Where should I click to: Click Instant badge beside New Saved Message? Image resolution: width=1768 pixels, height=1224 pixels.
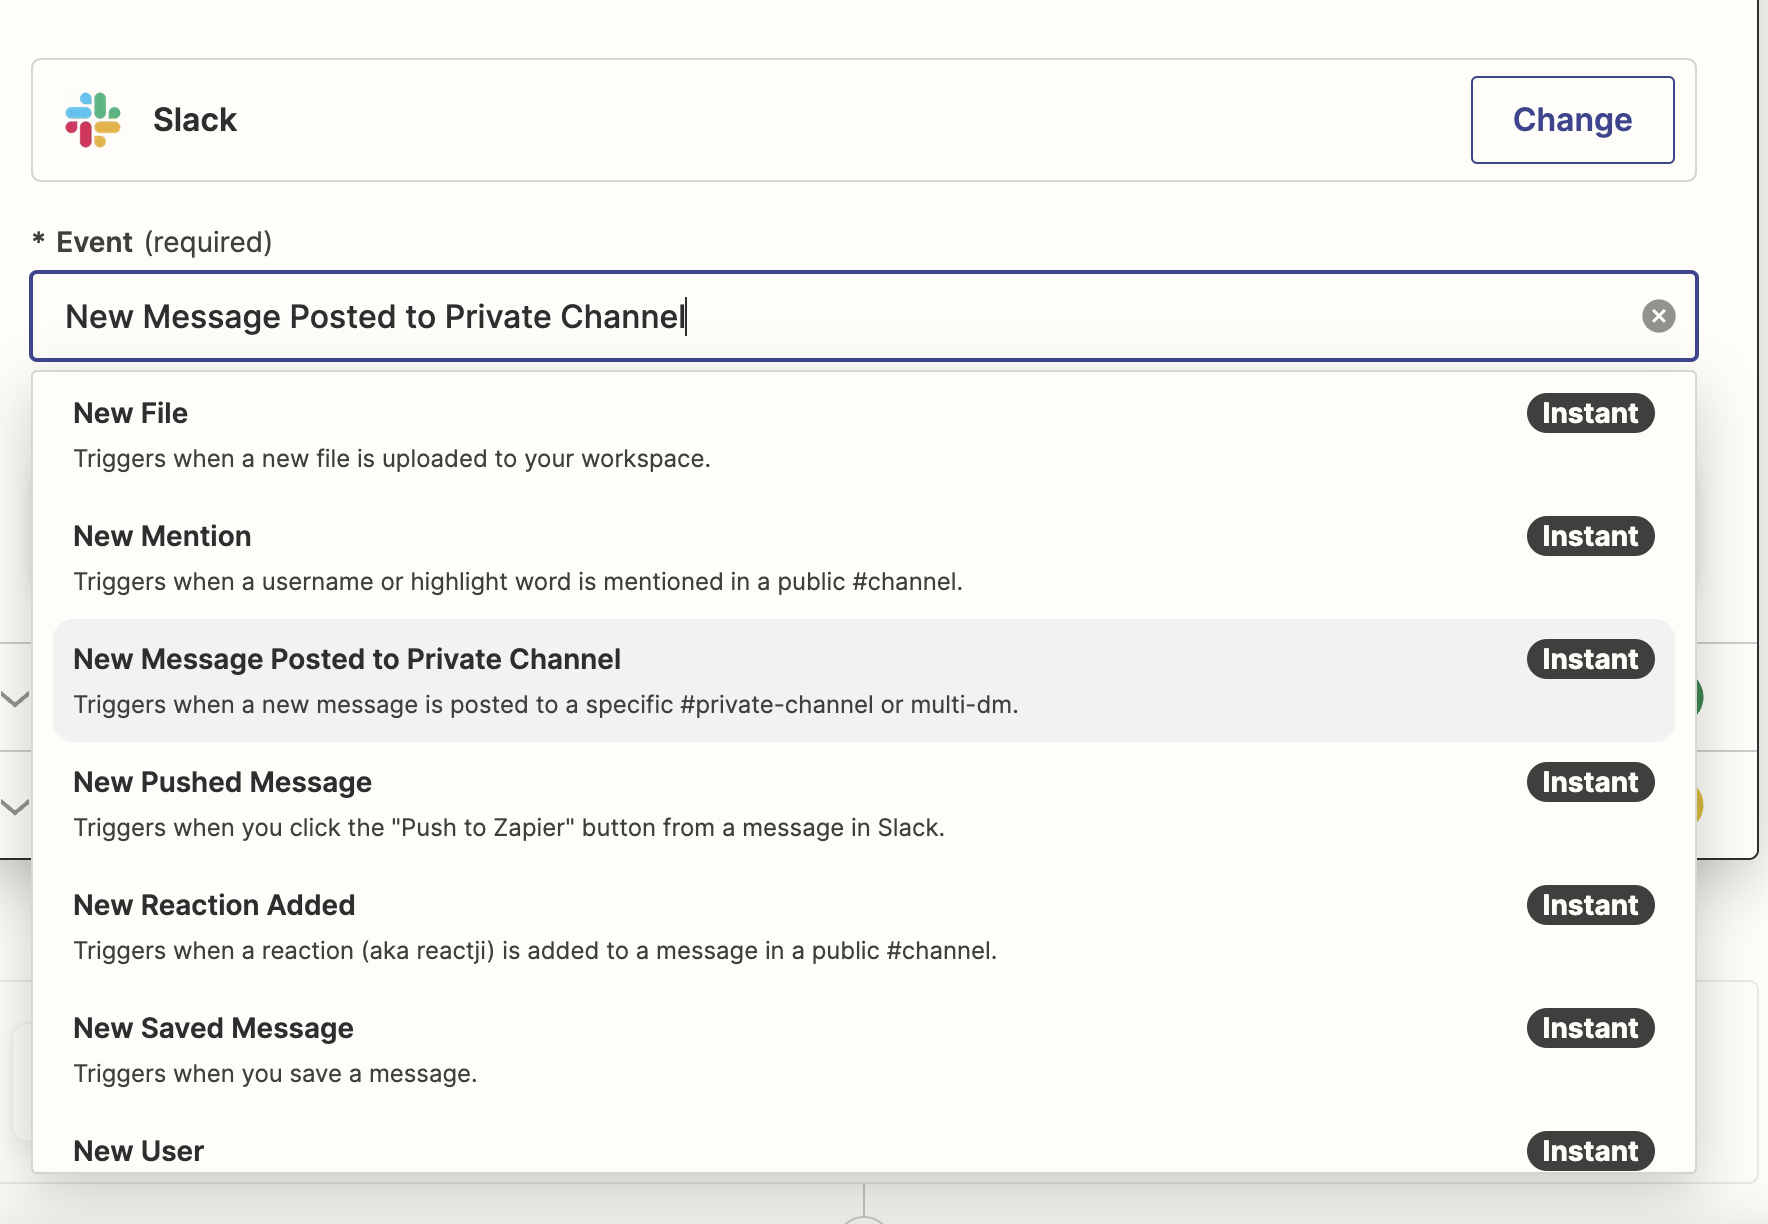pyautogui.click(x=1590, y=1028)
